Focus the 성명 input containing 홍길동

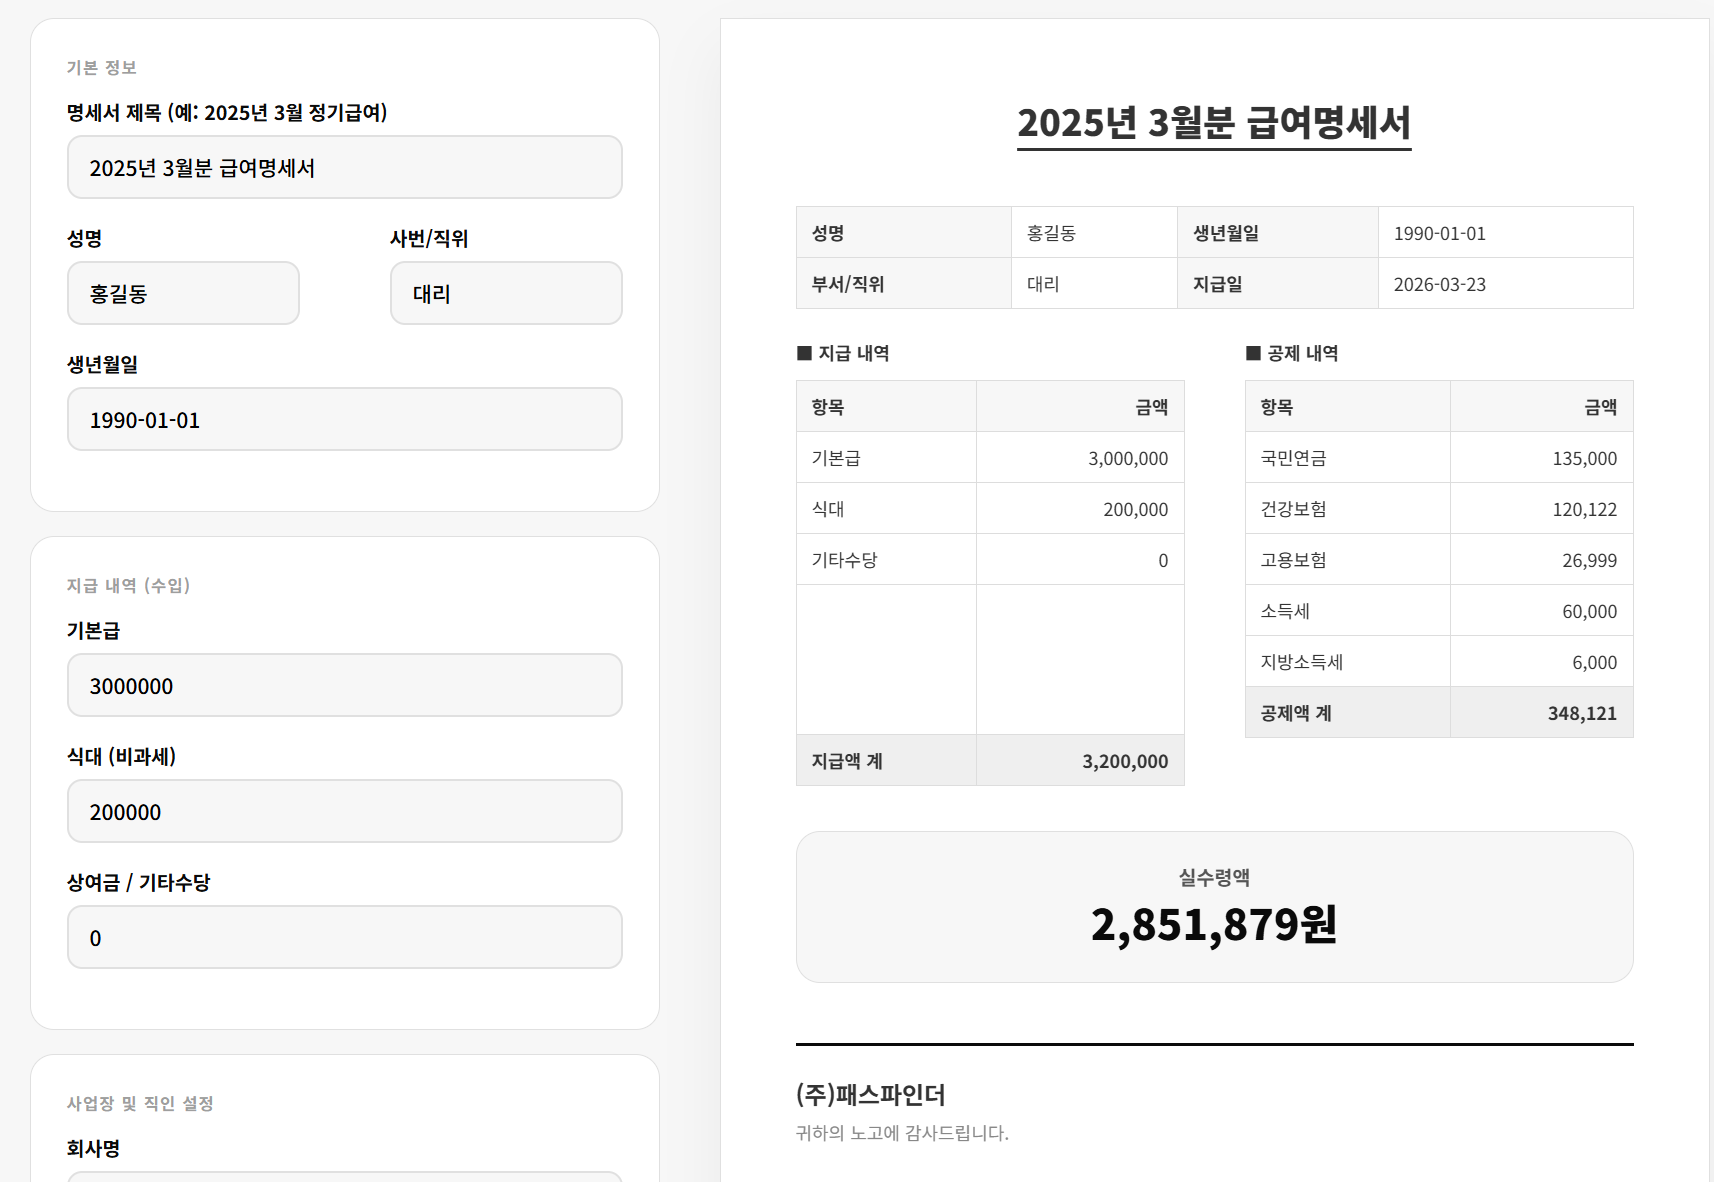183,294
